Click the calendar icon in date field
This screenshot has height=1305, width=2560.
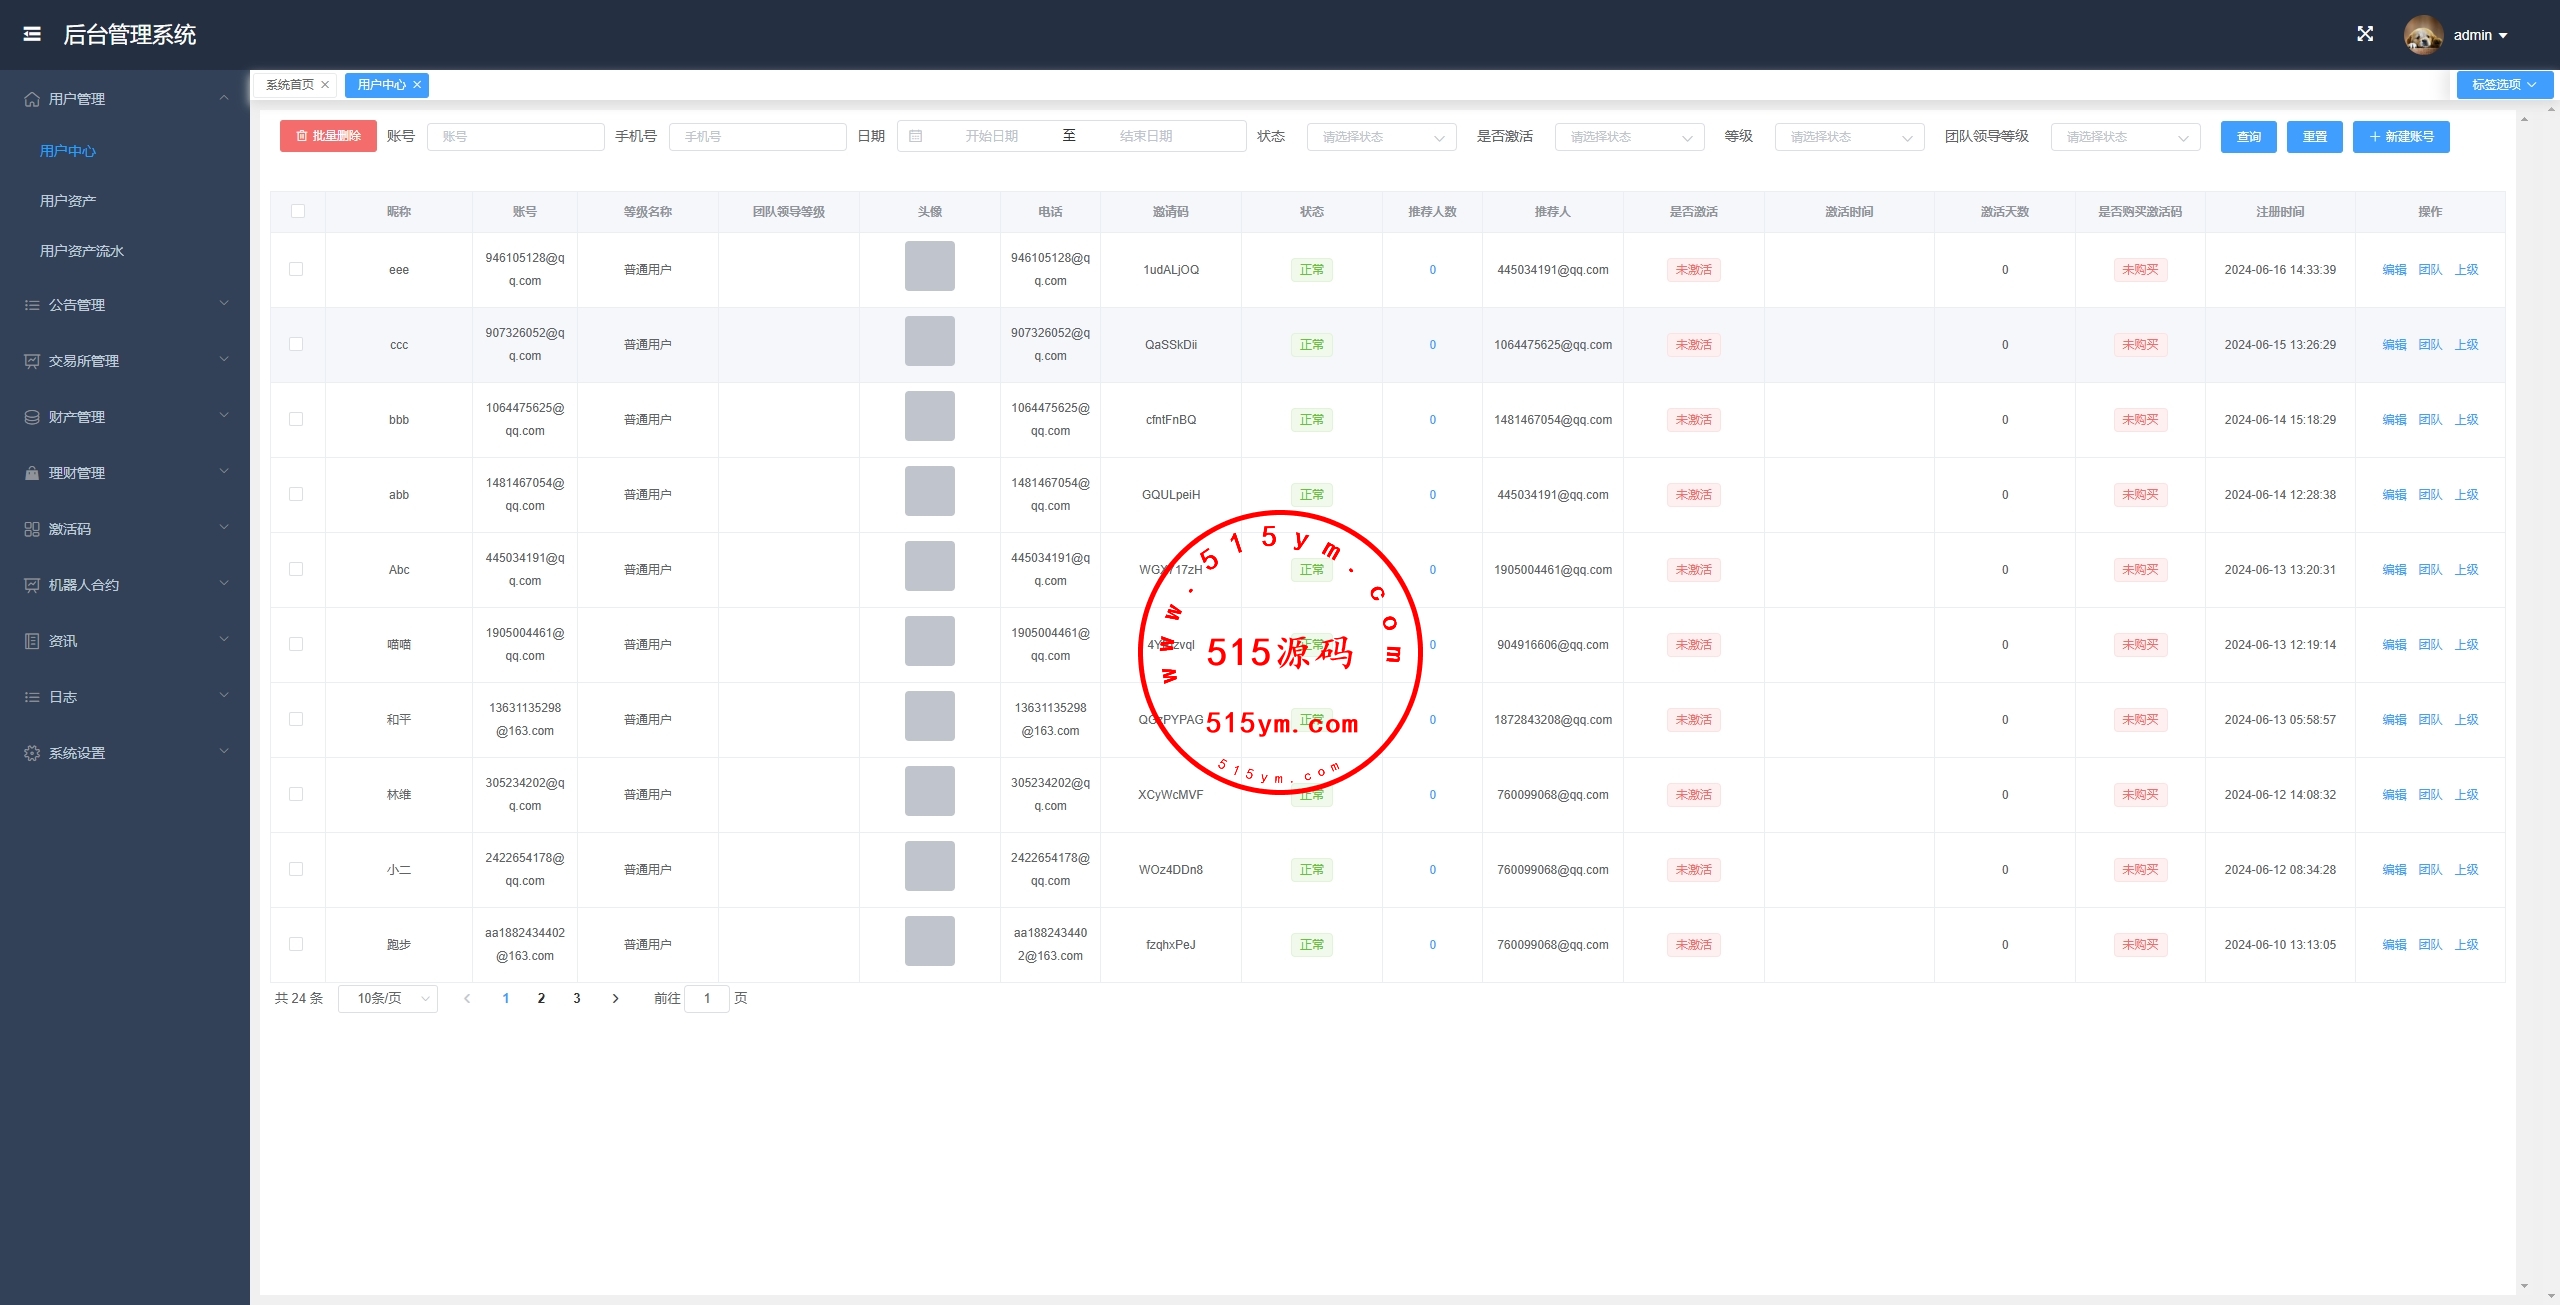[x=916, y=136]
